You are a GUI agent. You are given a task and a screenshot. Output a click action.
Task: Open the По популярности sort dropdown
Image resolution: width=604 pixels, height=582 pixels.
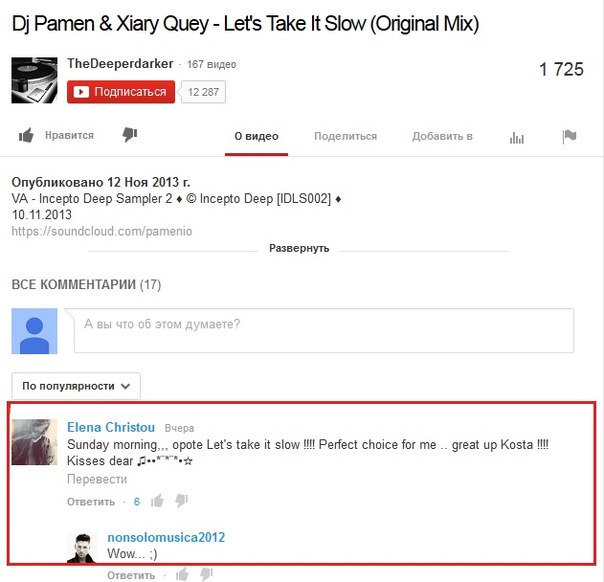pyautogui.click(x=76, y=386)
